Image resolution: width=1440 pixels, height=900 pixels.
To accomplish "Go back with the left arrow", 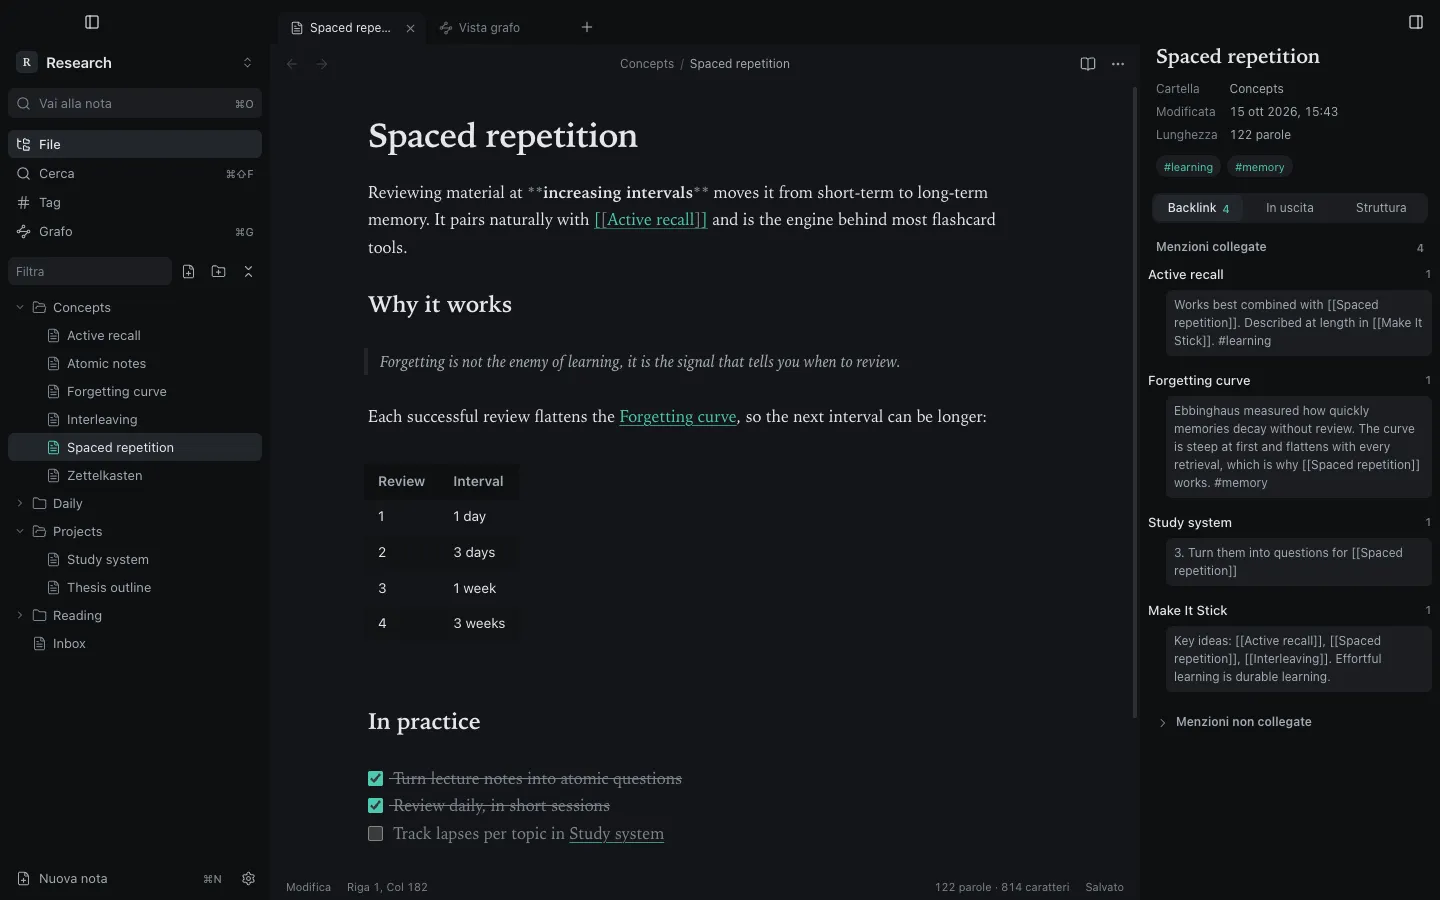I will [292, 64].
